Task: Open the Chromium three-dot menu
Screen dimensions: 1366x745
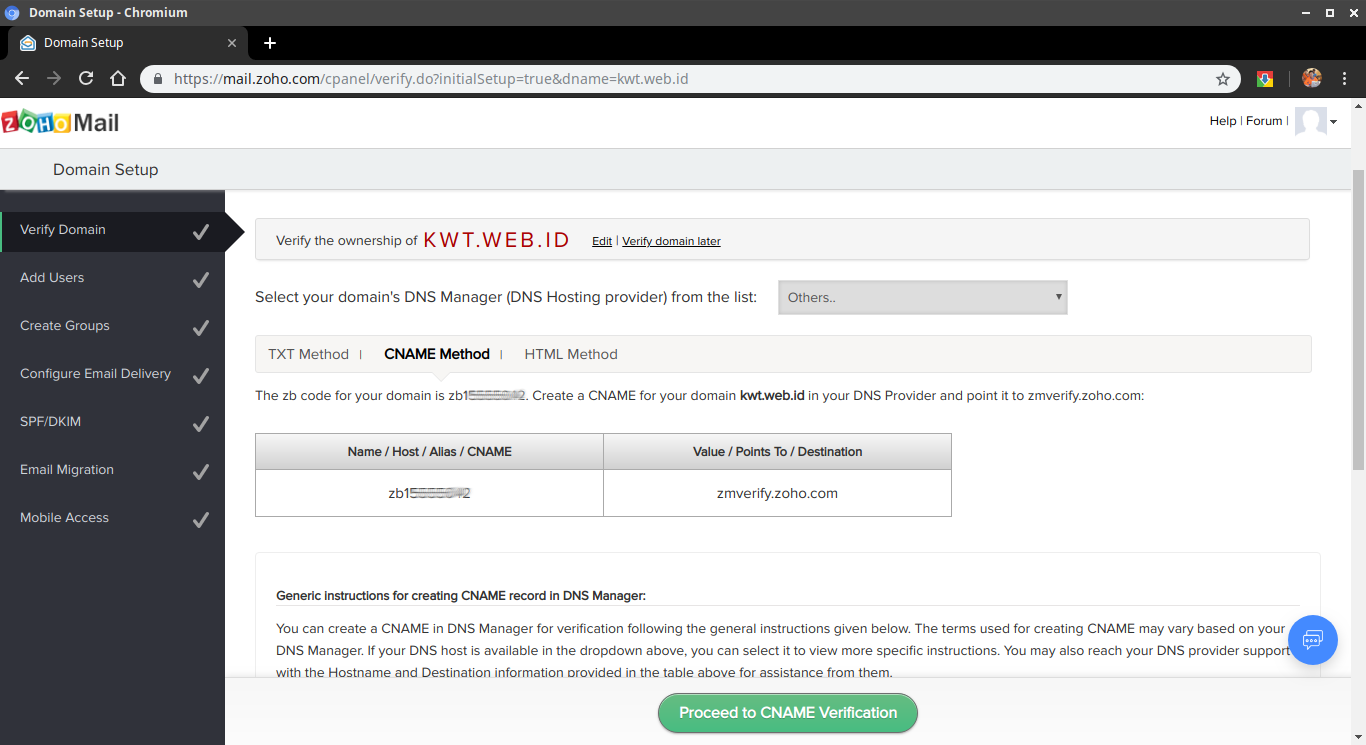Action: point(1345,79)
